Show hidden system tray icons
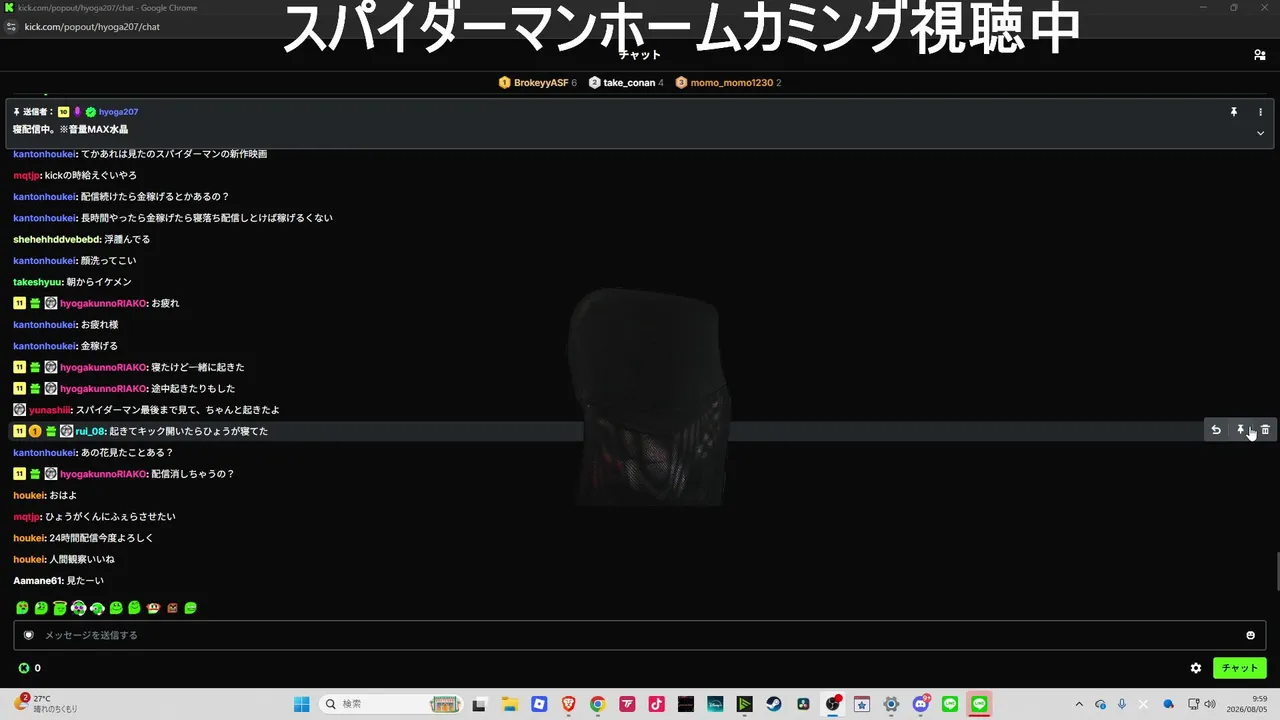The width and height of the screenshot is (1280, 720). pyautogui.click(x=1079, y=704)
